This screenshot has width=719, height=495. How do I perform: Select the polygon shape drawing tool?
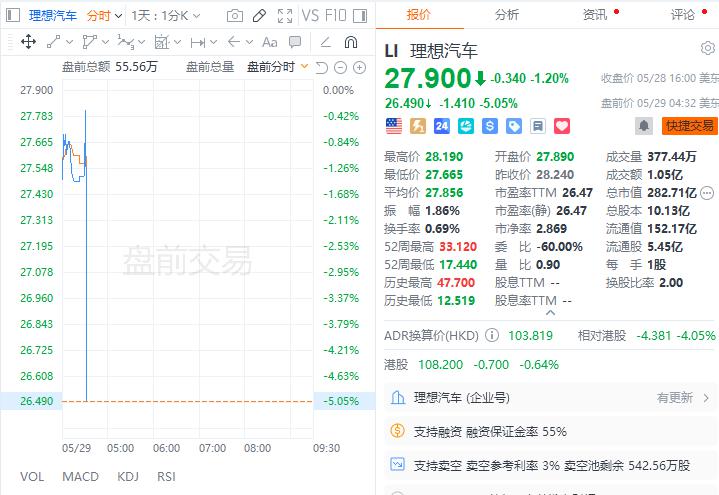[x=89, y=42]
